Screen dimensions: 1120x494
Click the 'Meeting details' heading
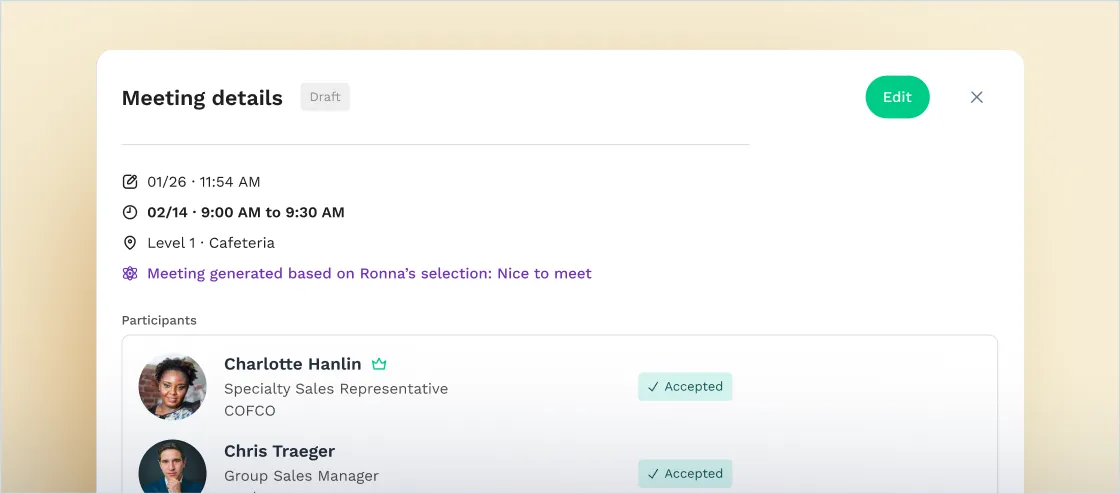point(202,98)
